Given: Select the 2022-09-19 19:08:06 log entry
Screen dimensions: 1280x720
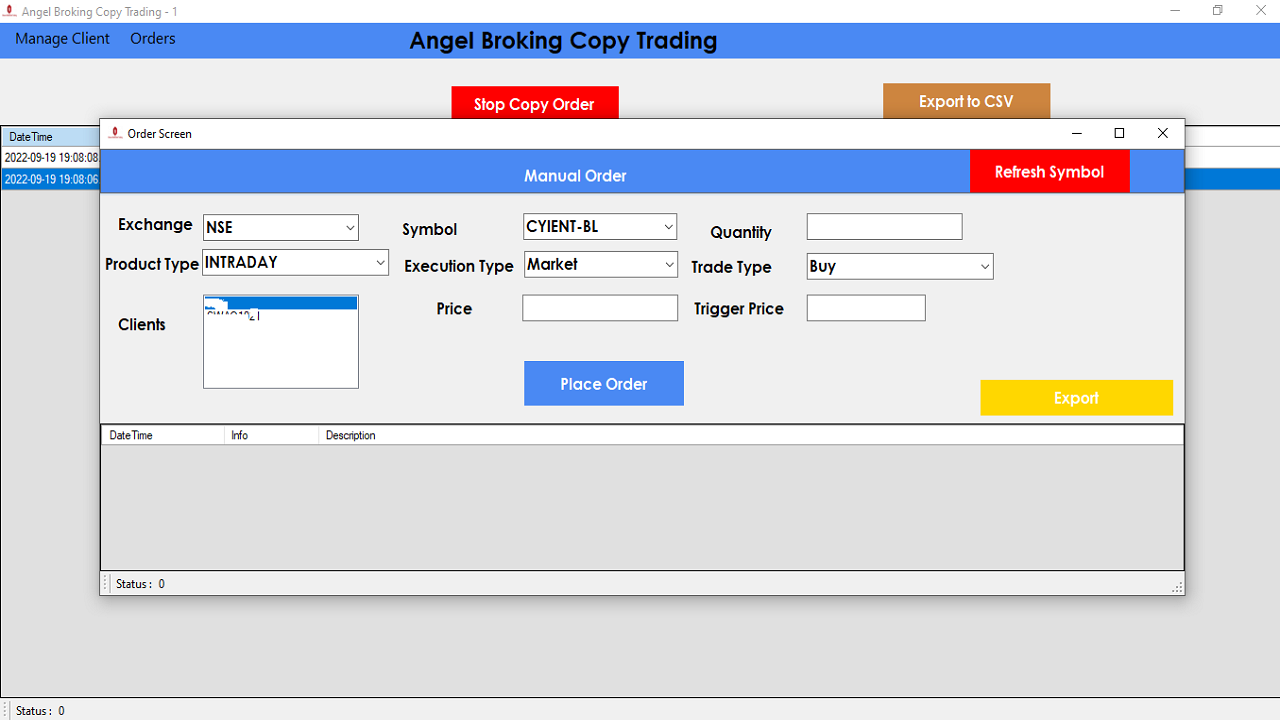Looking at the screenshot, I should [x=50, y=177].
